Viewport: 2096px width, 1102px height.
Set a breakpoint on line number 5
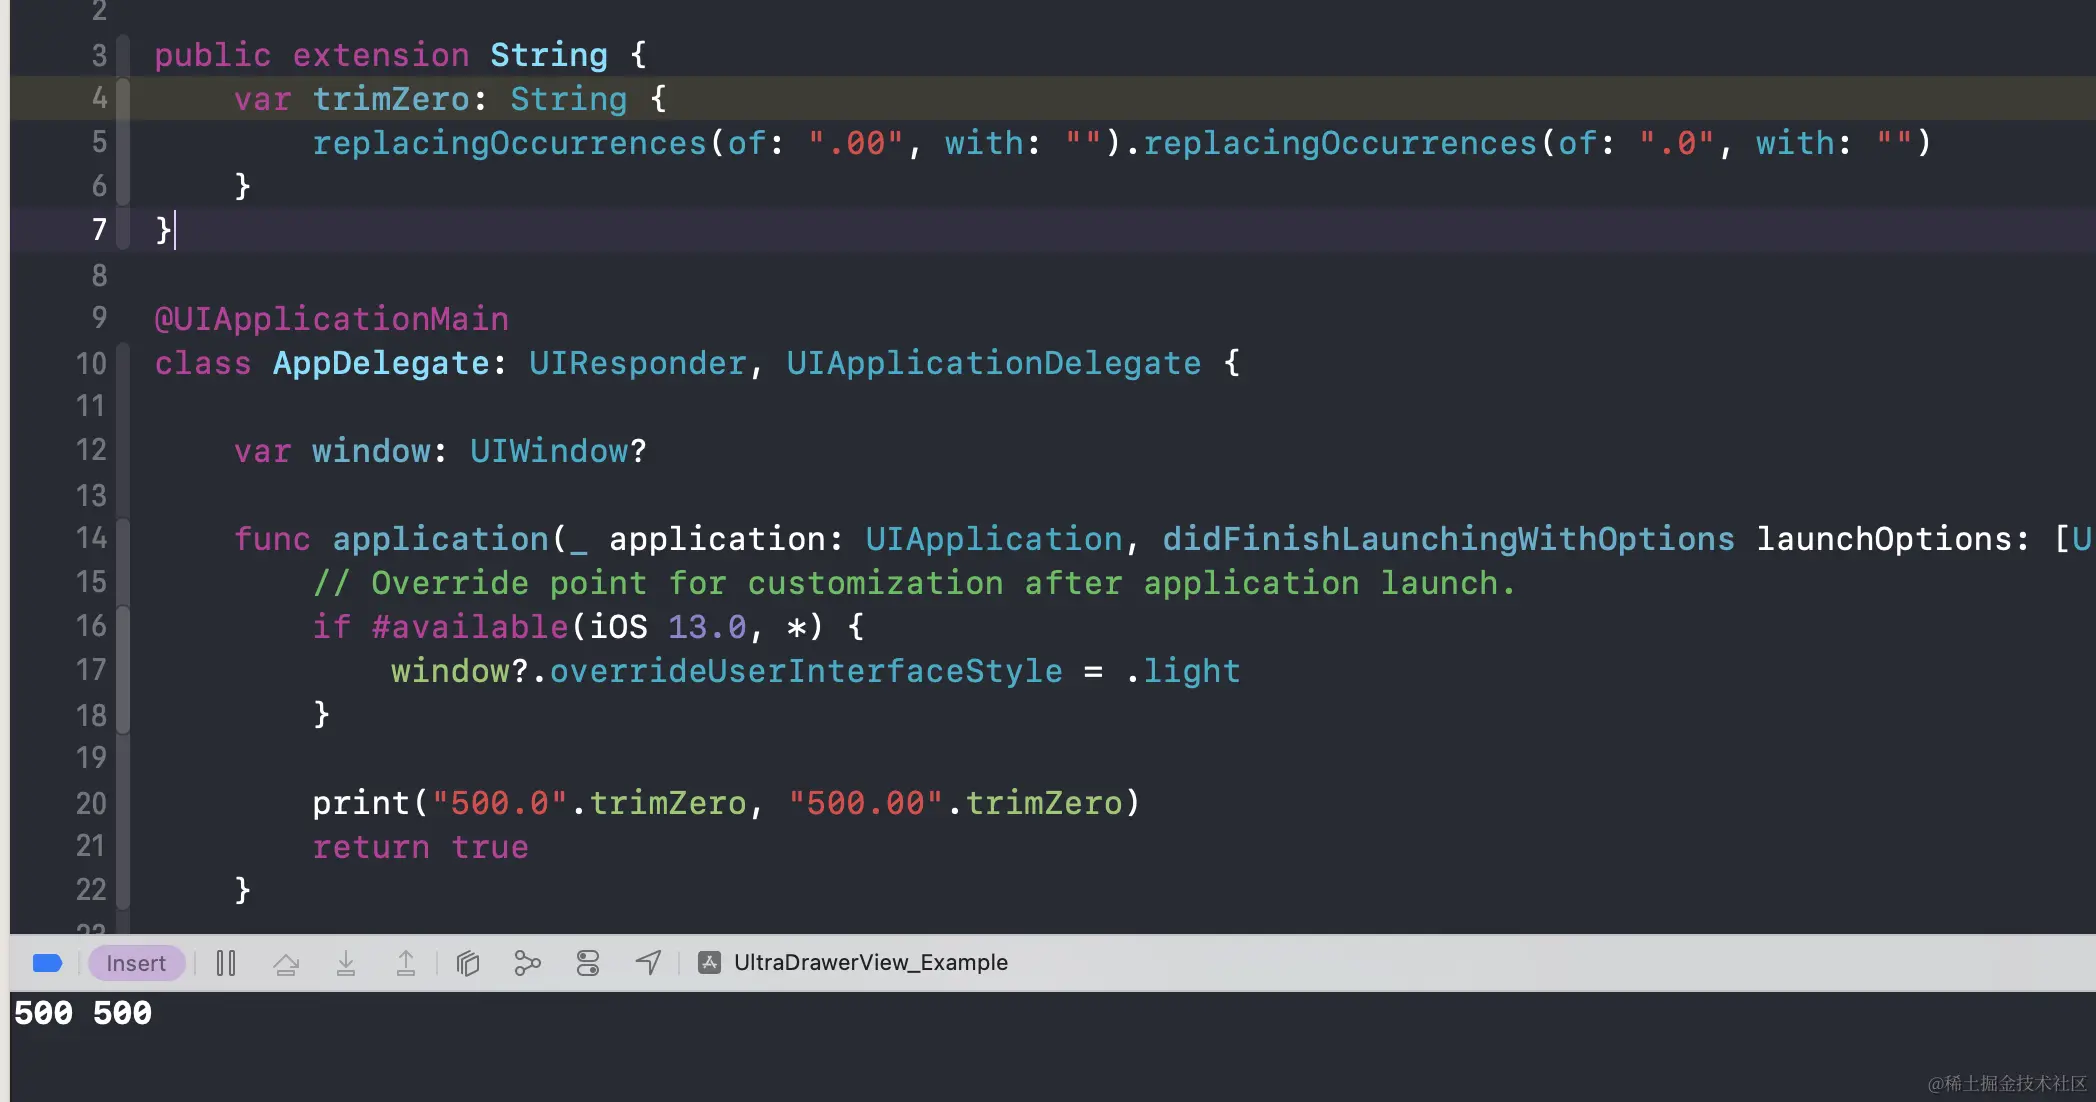[98, 142]
